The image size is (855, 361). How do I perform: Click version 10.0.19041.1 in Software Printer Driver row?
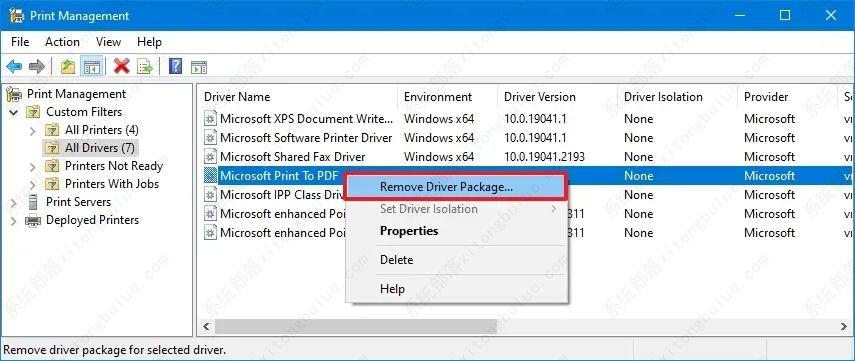(x=535, y=138)
